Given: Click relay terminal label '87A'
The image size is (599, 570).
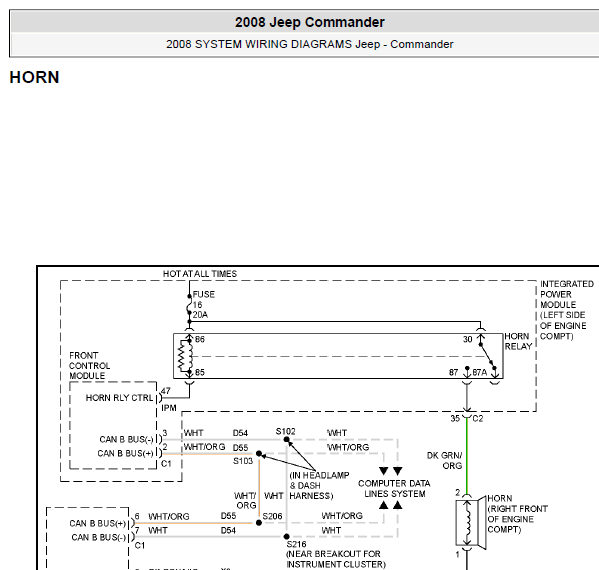Looking at the screenshot, I should [x=480, y=372].
